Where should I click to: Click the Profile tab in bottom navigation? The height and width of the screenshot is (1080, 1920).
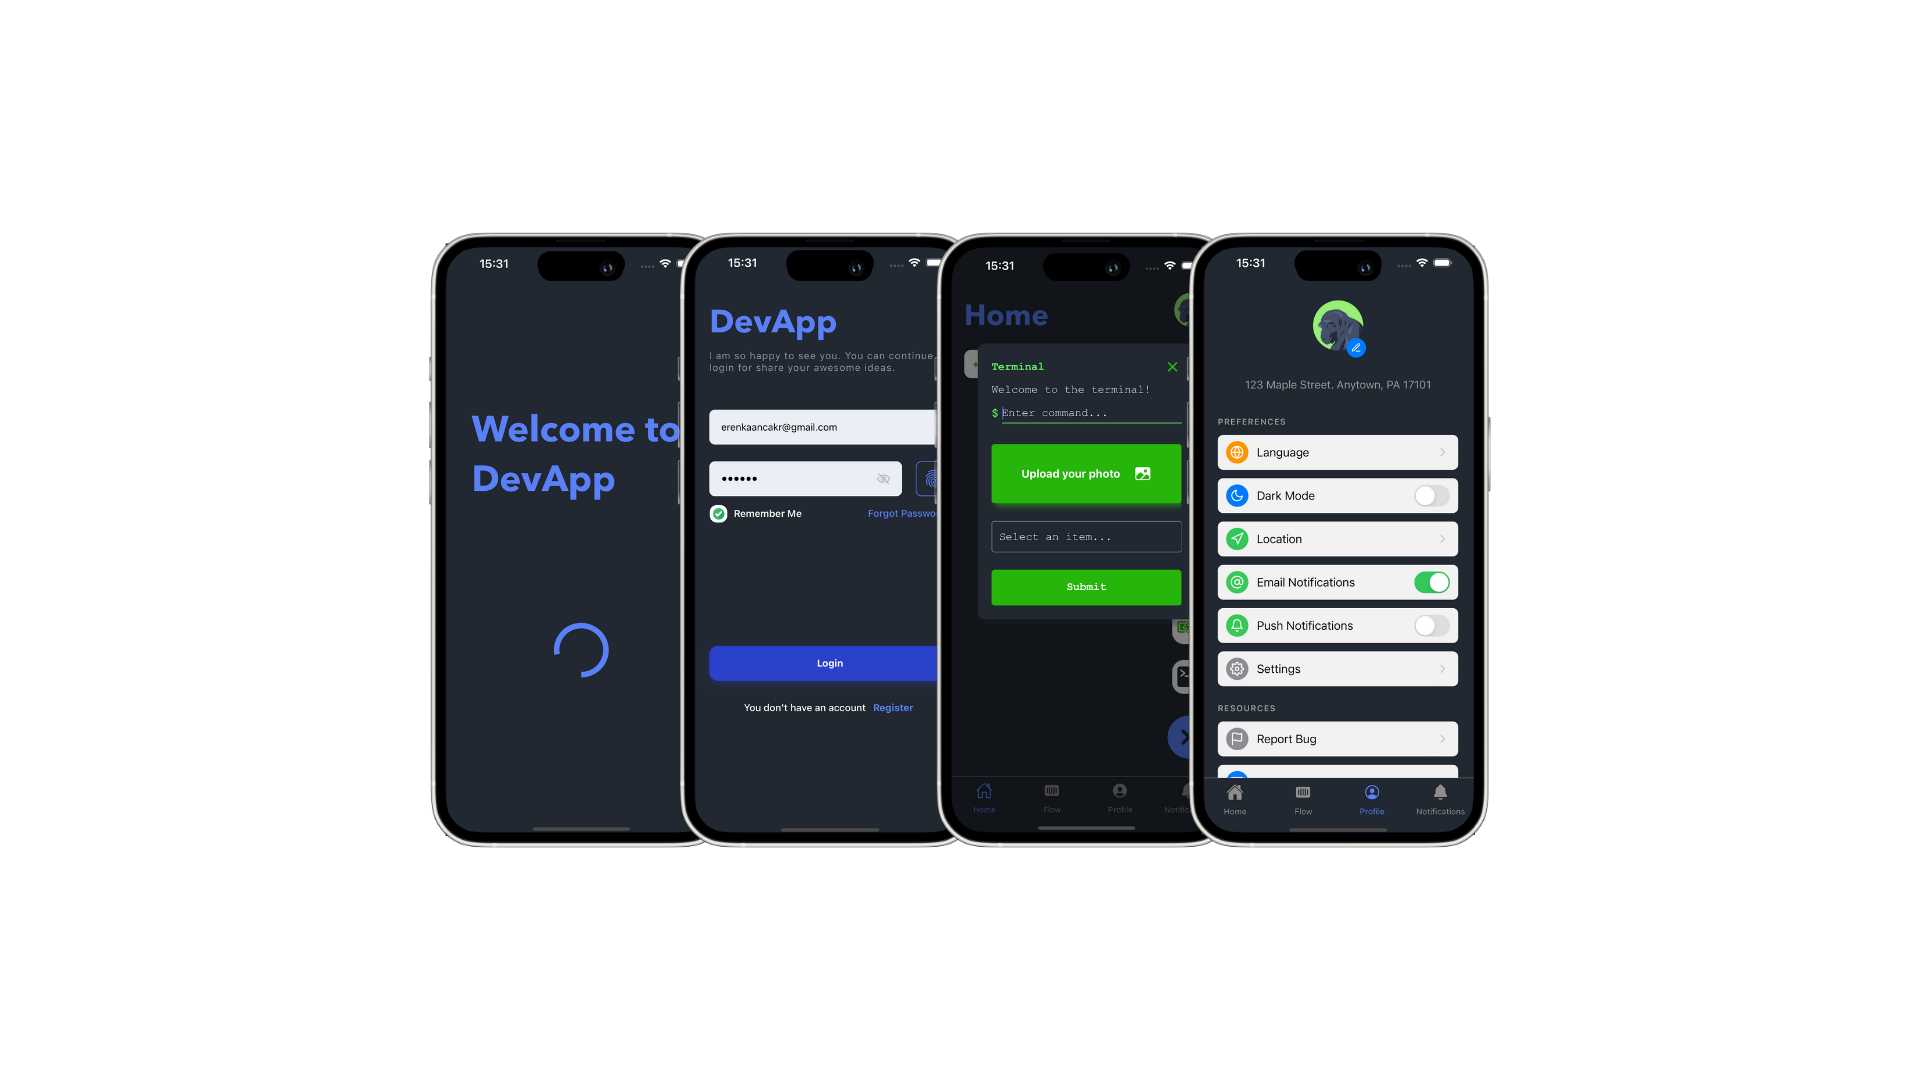[x=1371, y=796]
